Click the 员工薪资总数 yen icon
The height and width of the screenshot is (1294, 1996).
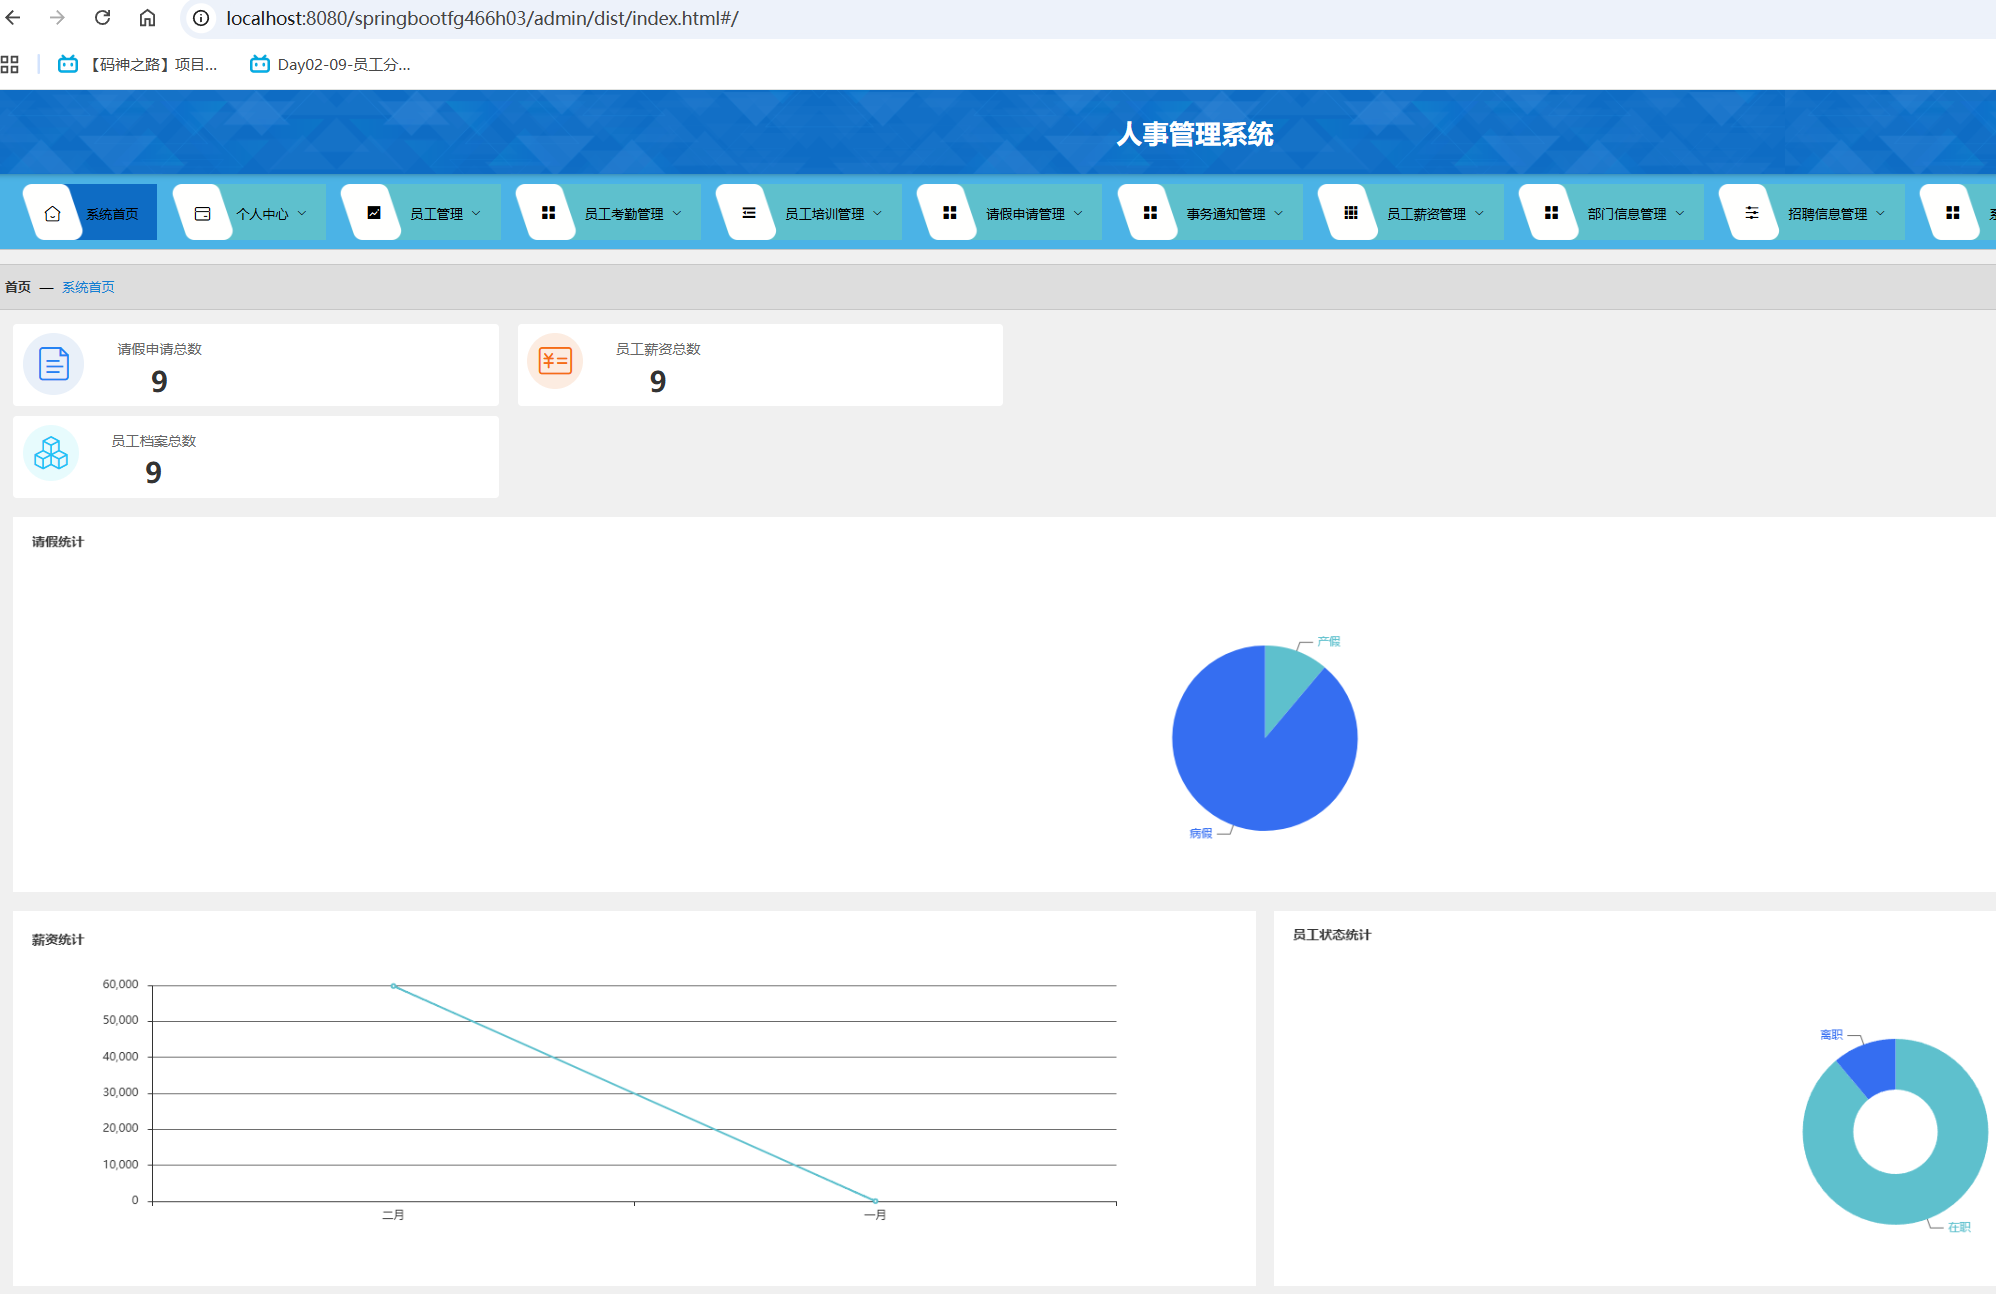[555, 361]
